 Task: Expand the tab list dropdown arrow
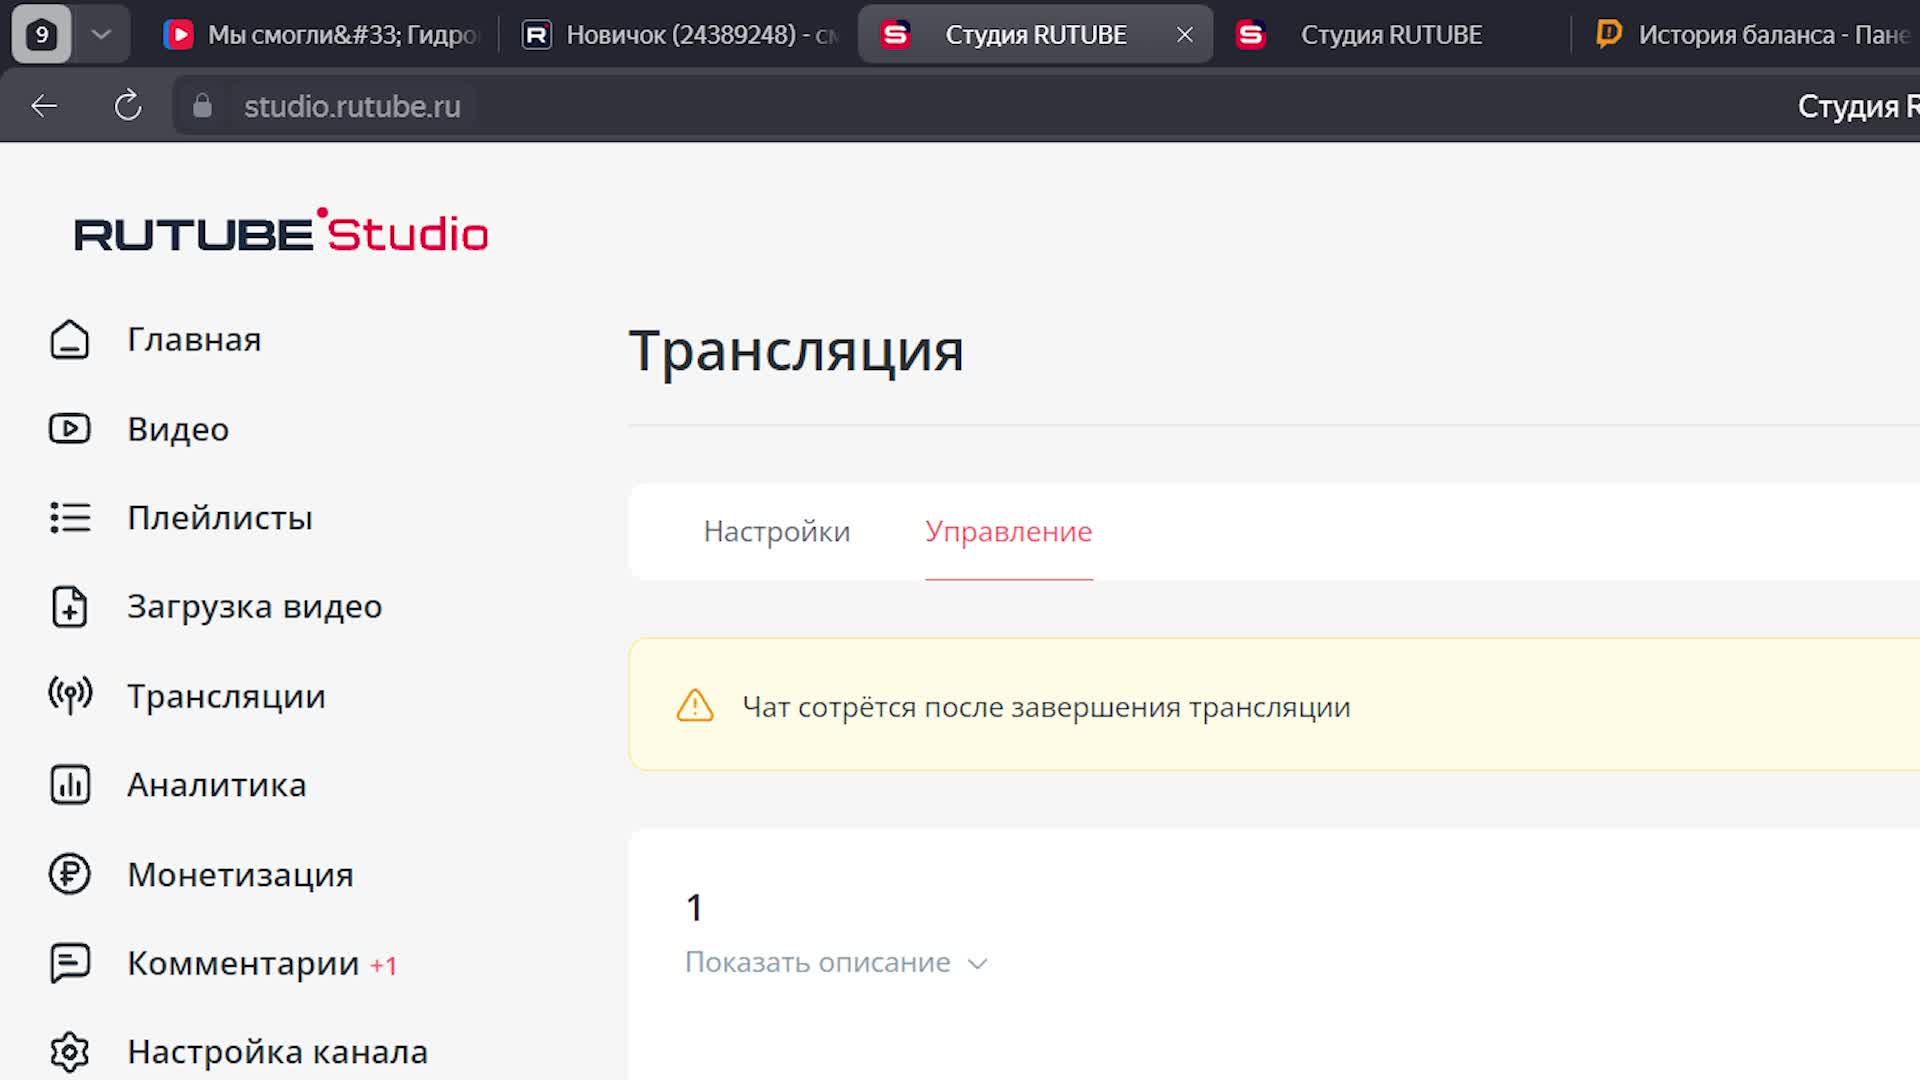click(x=101, y=34)
